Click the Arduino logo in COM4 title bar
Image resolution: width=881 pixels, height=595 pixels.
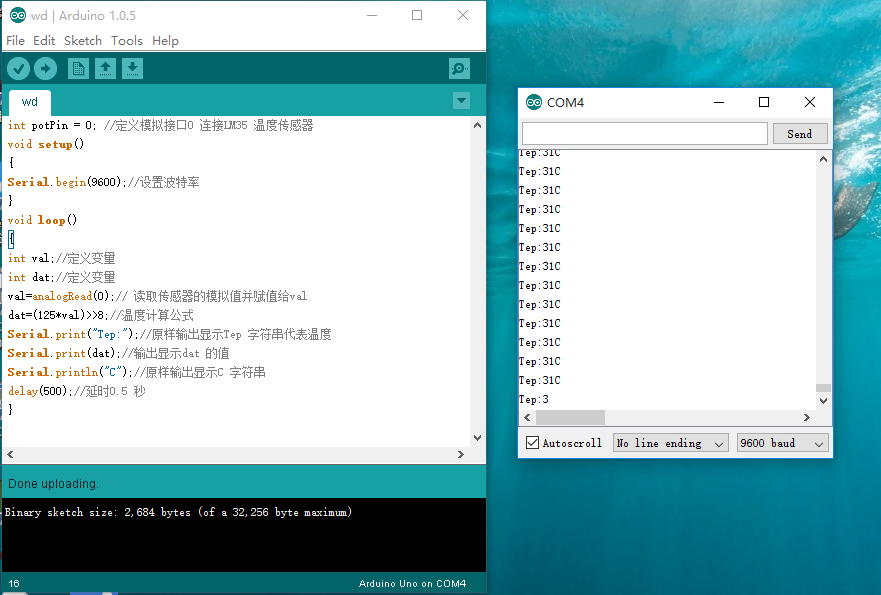(533, 102)
